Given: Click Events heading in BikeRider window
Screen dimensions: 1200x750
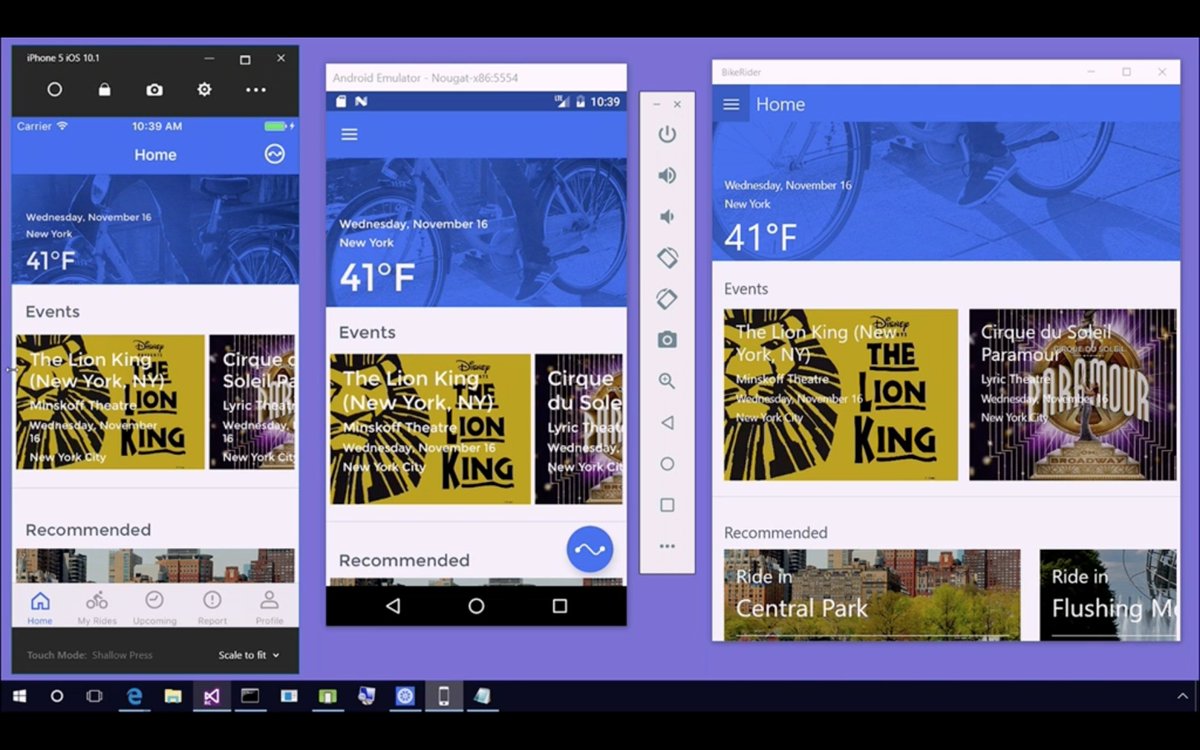Looking at the screenshot, I should [x=746, y=289].
